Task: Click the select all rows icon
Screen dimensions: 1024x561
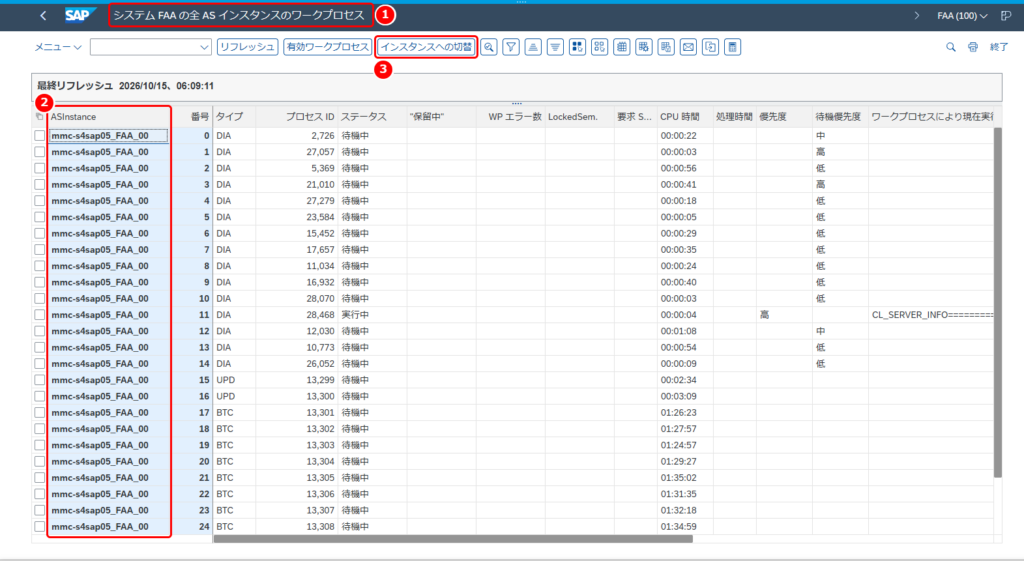Action: [577, 47]
